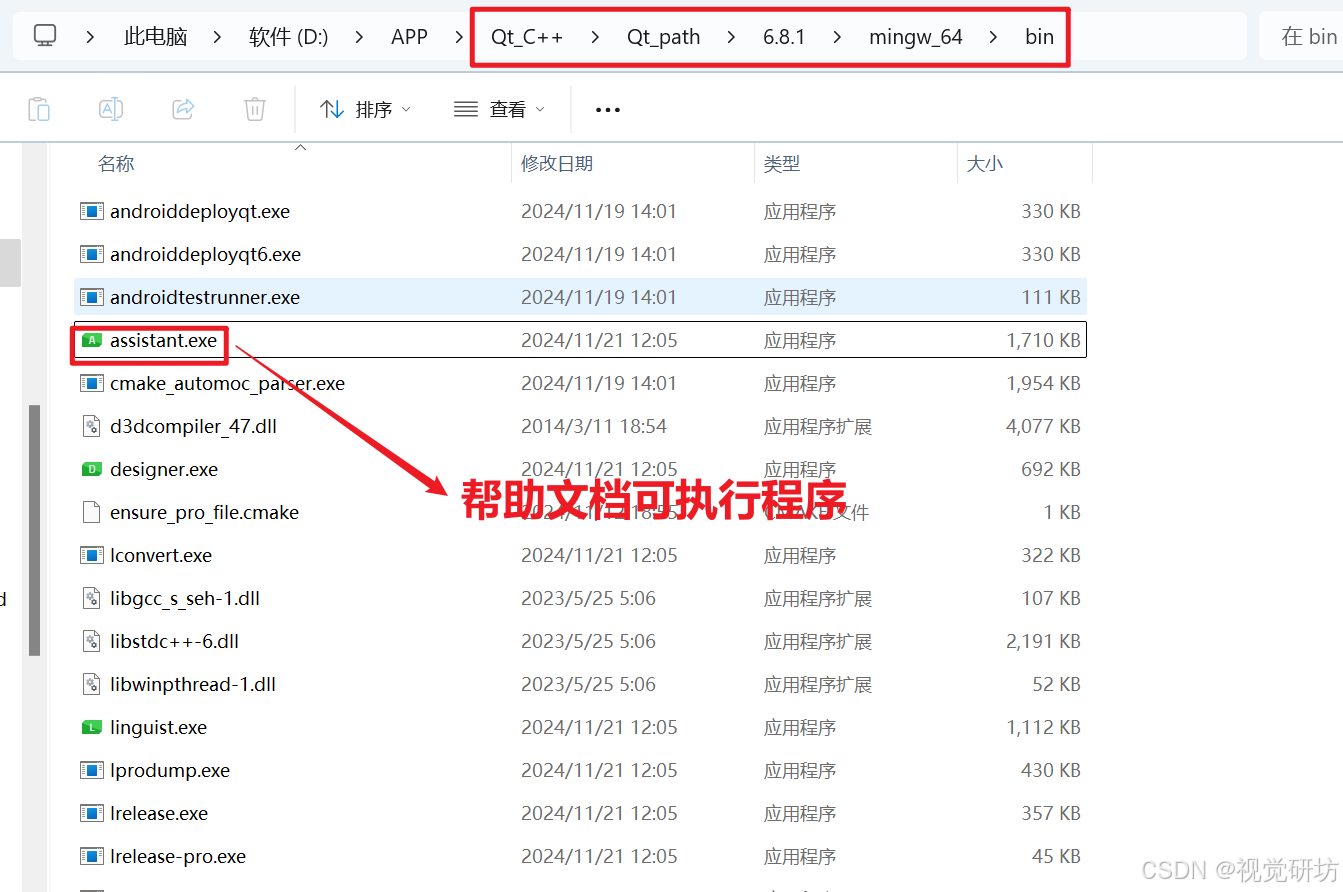Click the cmake_automoc_parser.exe file icon
1343x892 pixels.
pos(92,383)
